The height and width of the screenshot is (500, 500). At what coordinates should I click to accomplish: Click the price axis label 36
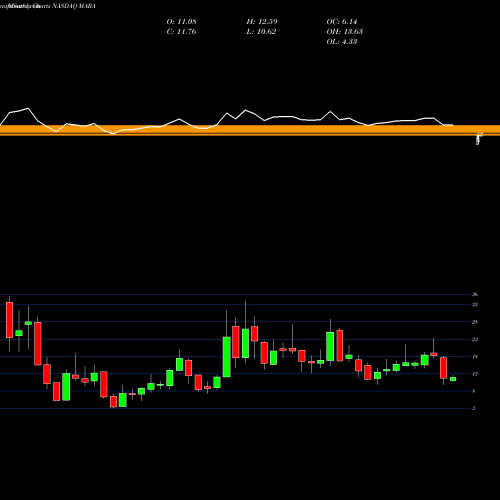pyautogui.click(x=475, y=294)
